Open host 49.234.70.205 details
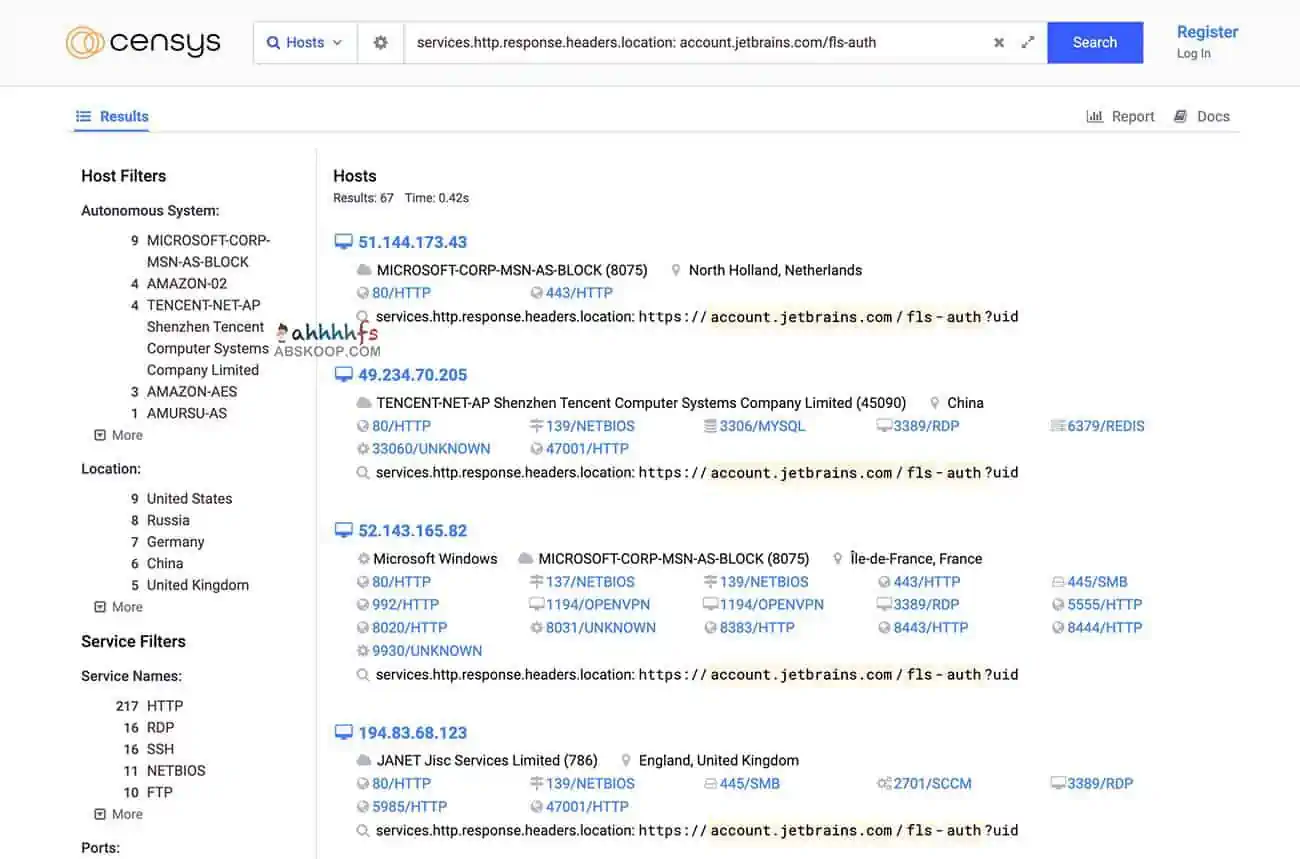Viewport: 1300px width, 859px height. pyautogui.click(x=412, y=375)
